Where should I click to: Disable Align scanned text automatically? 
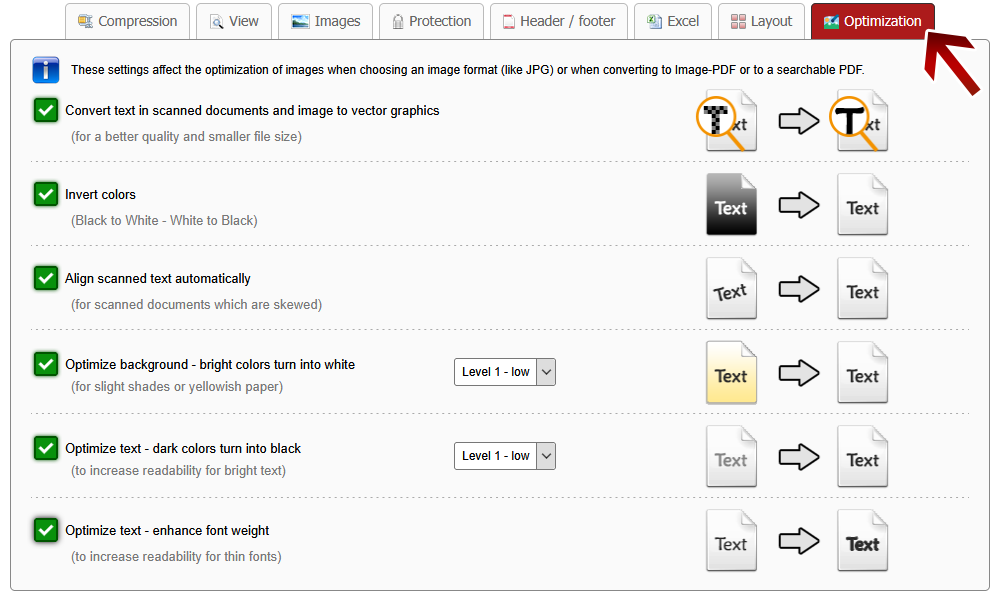pyautogui.click(x=46, y=278)
